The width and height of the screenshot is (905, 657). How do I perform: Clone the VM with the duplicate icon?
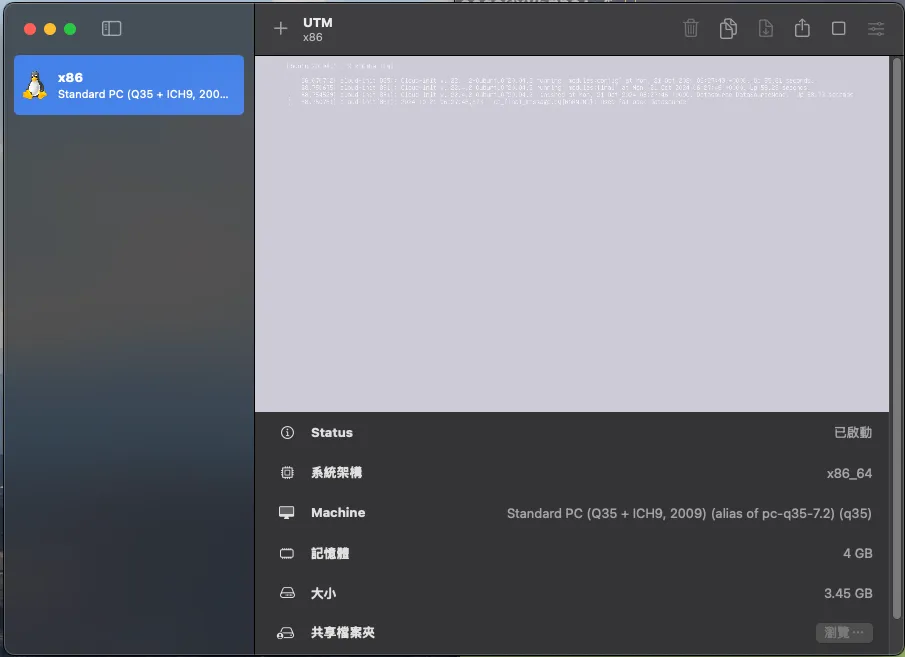pos(728,29)
